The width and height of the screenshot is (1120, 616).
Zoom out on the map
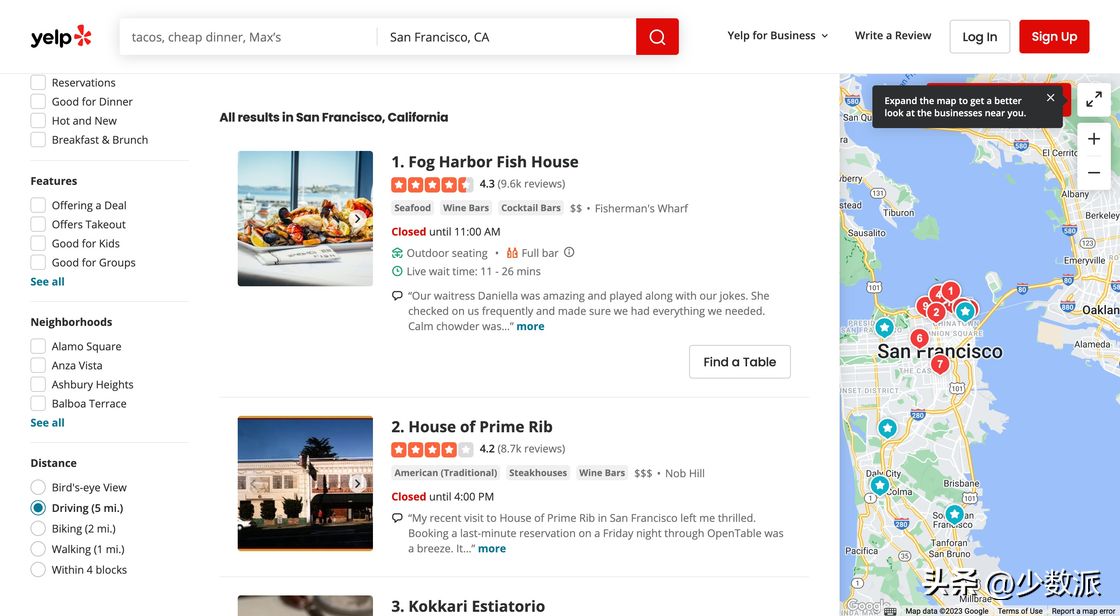click(x=1094, y=173)
